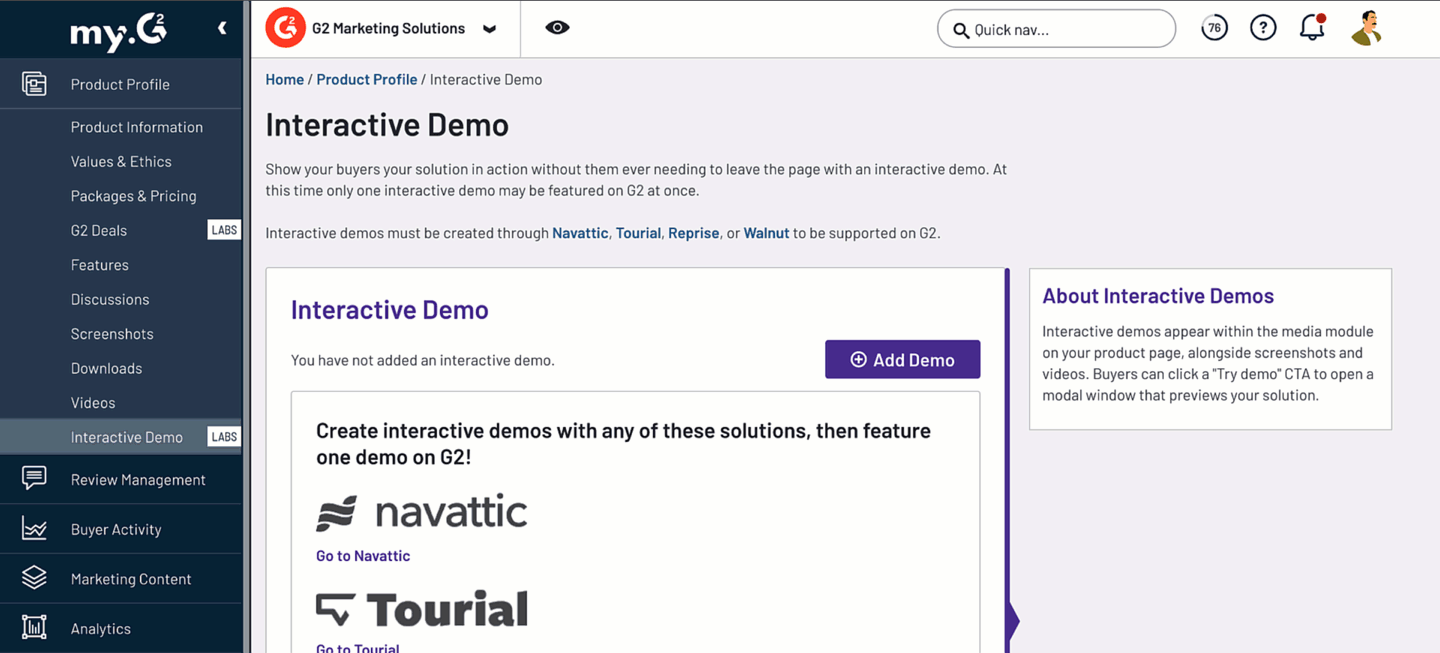Collapse the sidebar with the left chevron
The height and width of the screenshot is (653, 1440).
point(222,28)
